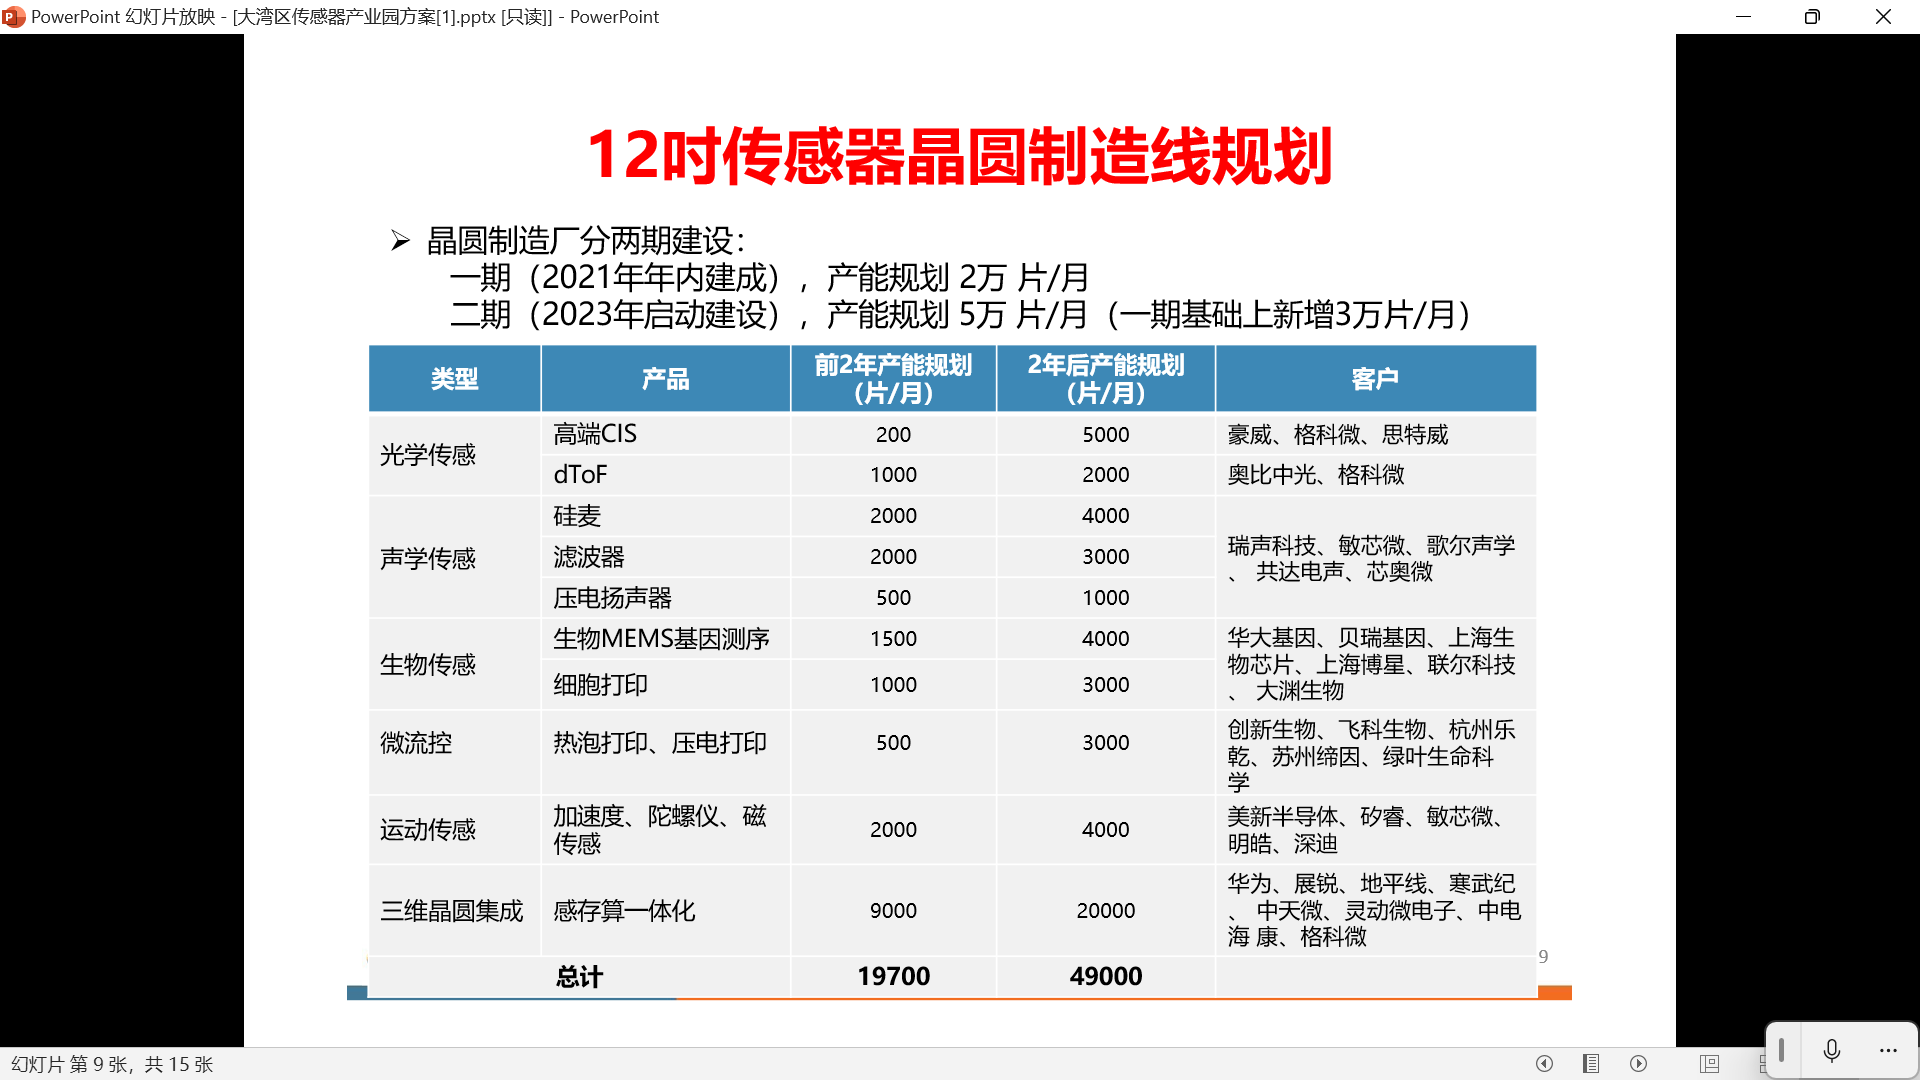Image resolution: width=1920 pixels, height=1080 pixels.
Task: Close the PowerPoint slideshow window
Action: coord(1883,17)
